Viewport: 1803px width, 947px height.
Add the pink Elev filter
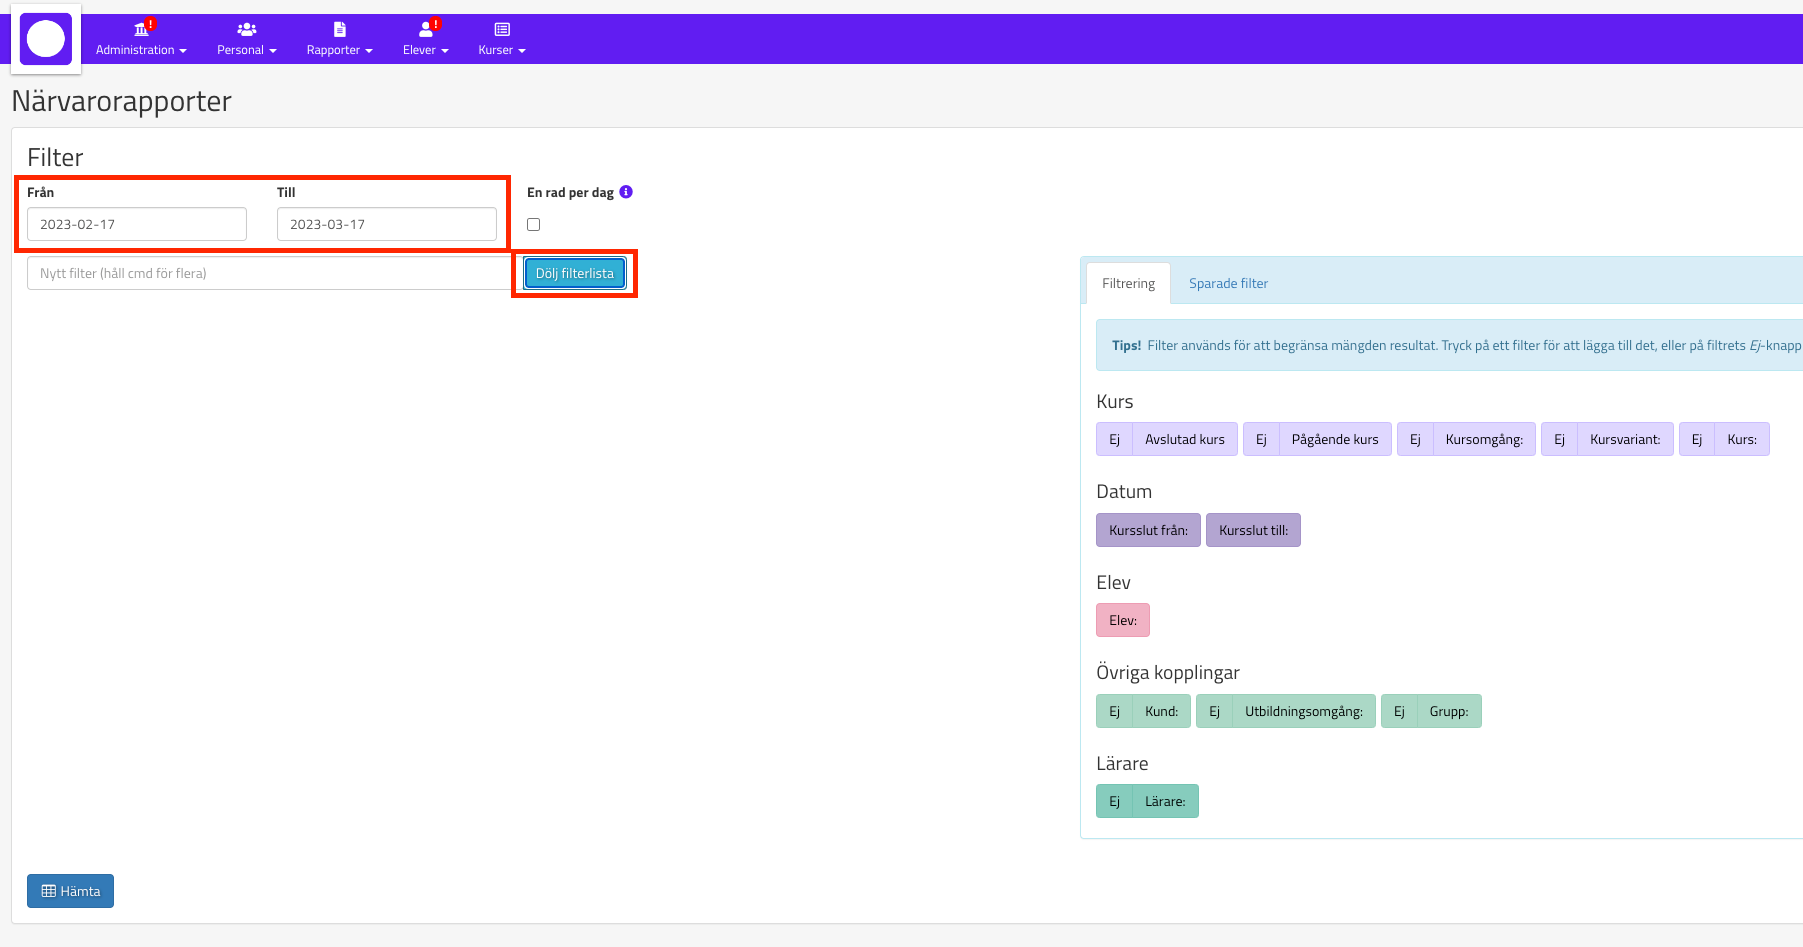click(1122, 620)
